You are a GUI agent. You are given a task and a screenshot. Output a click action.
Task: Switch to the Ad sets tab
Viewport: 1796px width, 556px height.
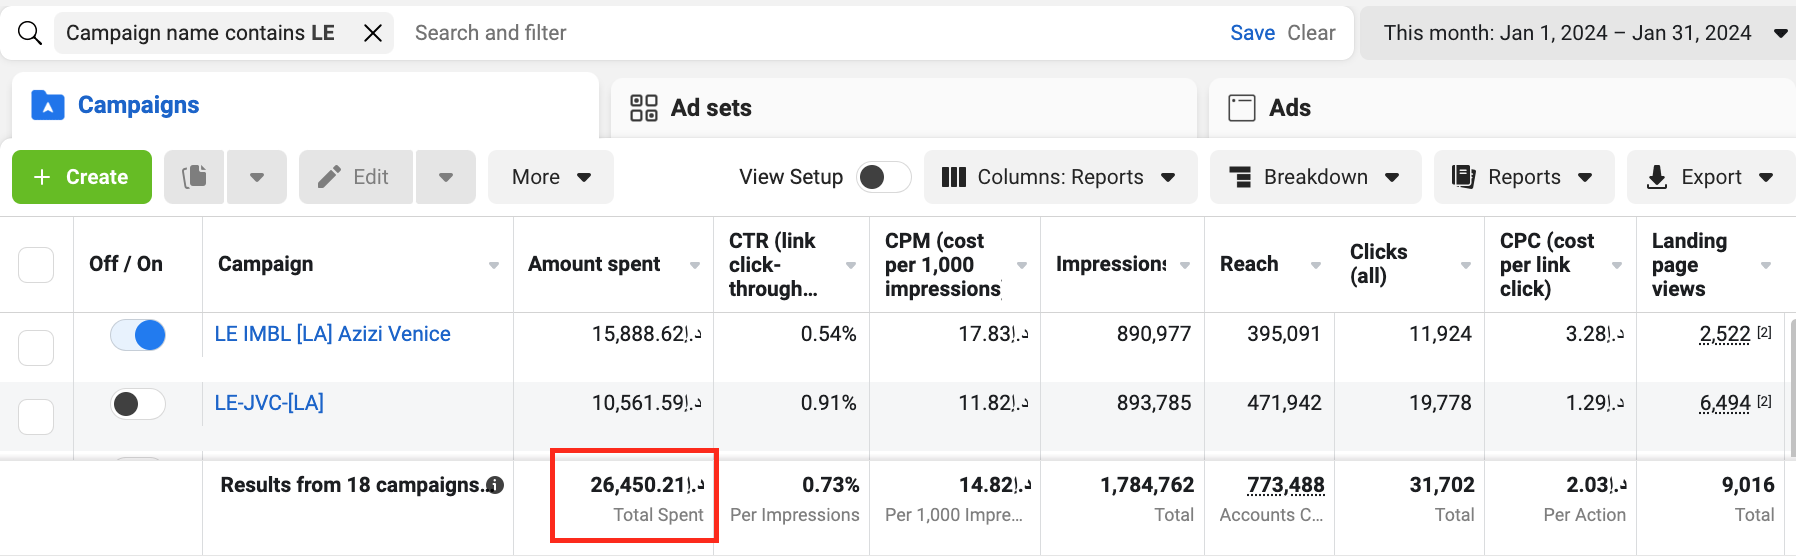tap(710, 108)
